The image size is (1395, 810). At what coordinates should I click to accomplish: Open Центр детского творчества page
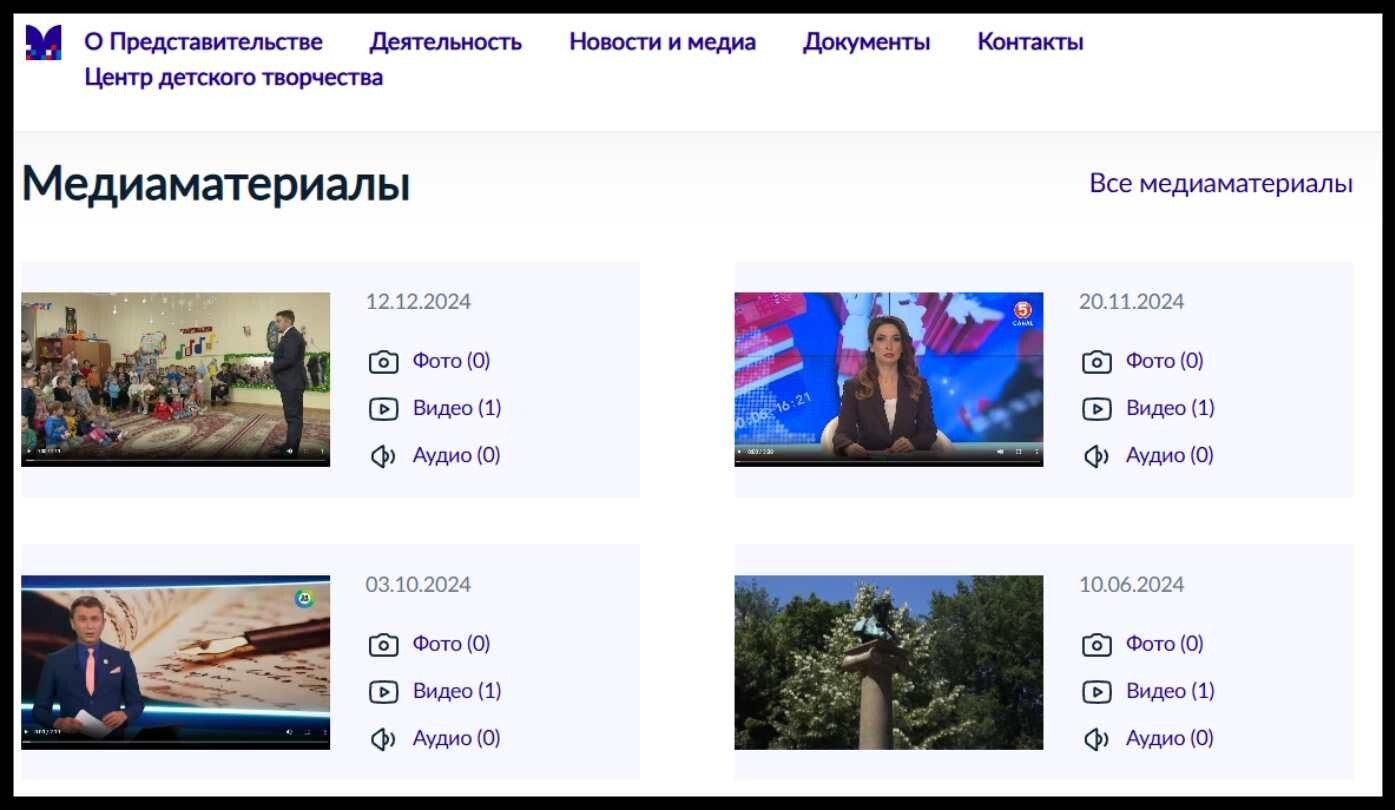pos(233,77)
